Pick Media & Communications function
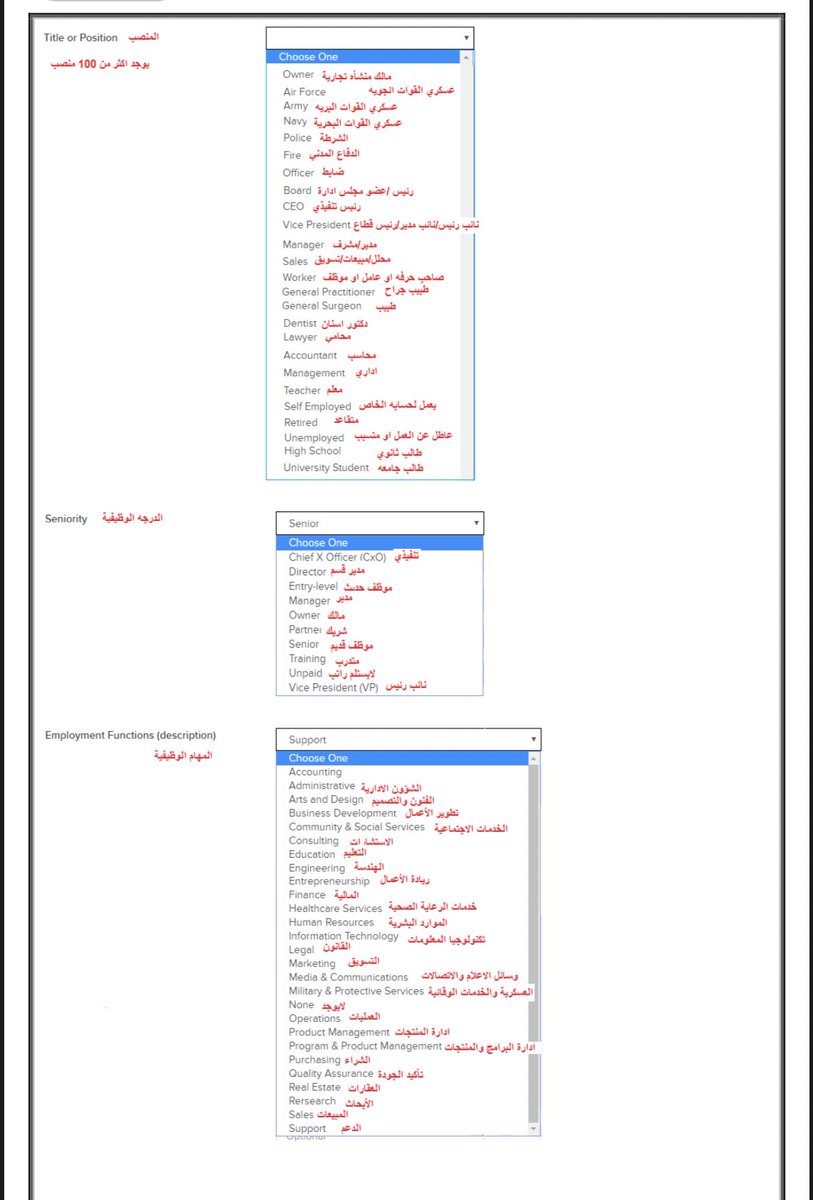Screen dimensions: 813x1200 [349, 977]
